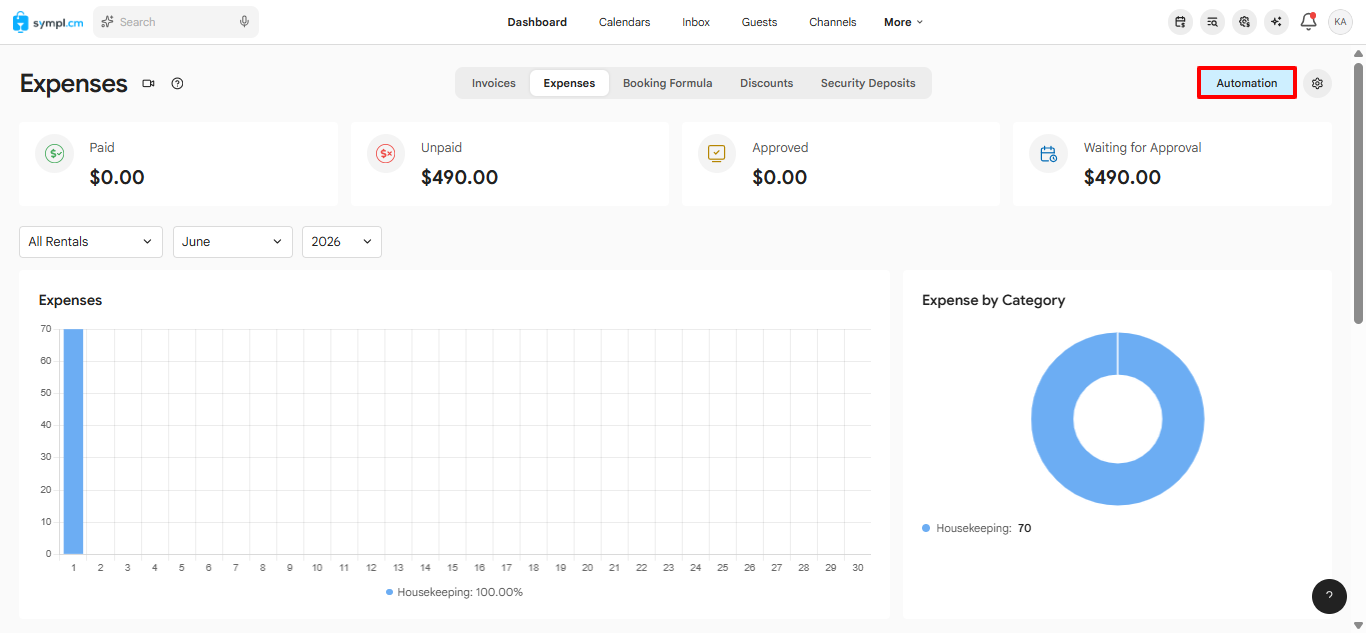The image size is (1366, 633).
Task: Switch to the Discounts tab
Action: click(x=767, y=83)
